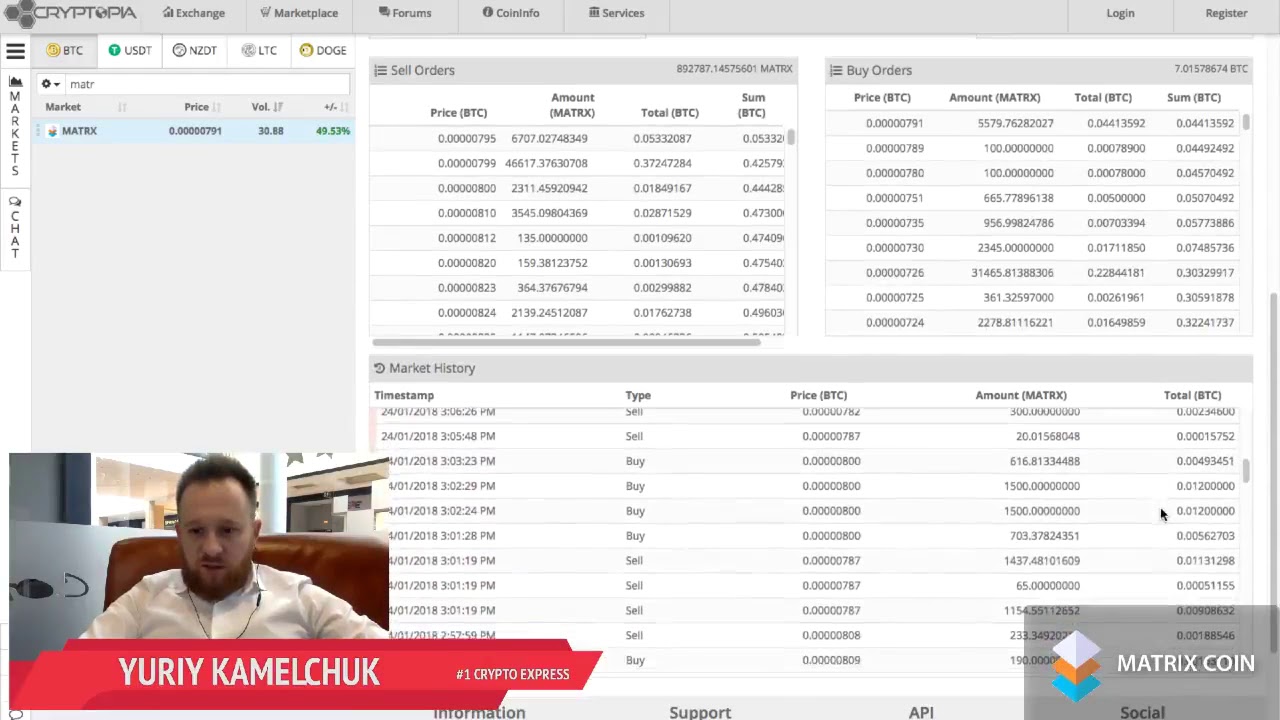Click sell order amount 135.00000000
This screenshot has width=1280, height=720.
552,238
